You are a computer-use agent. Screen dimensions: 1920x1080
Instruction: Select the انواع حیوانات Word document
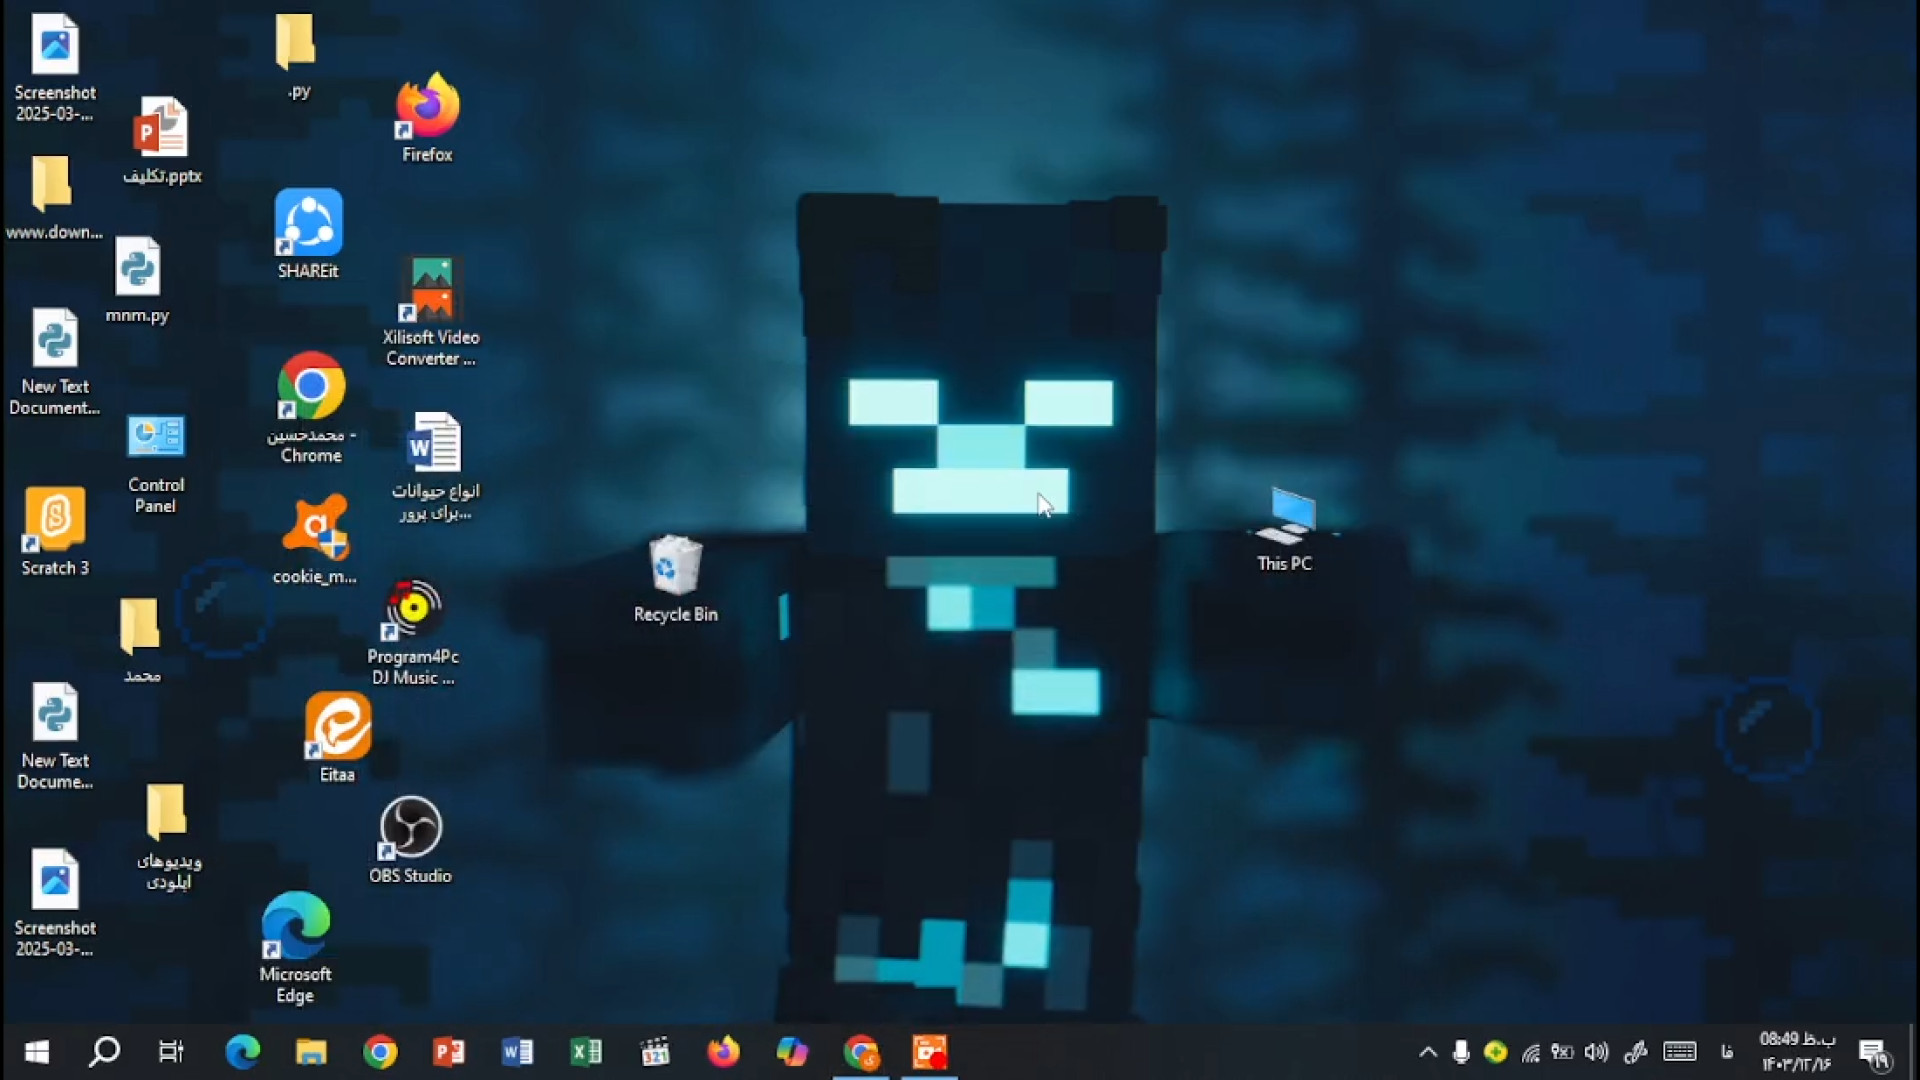[x=435, y=467]
